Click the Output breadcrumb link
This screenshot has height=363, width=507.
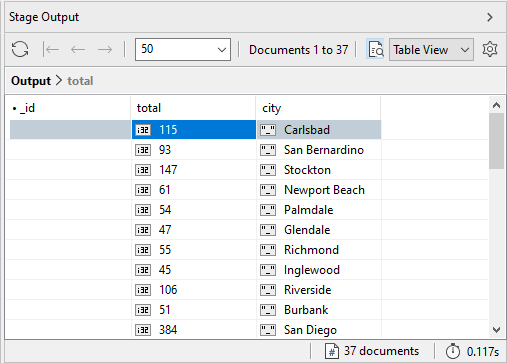pos(31,81)
